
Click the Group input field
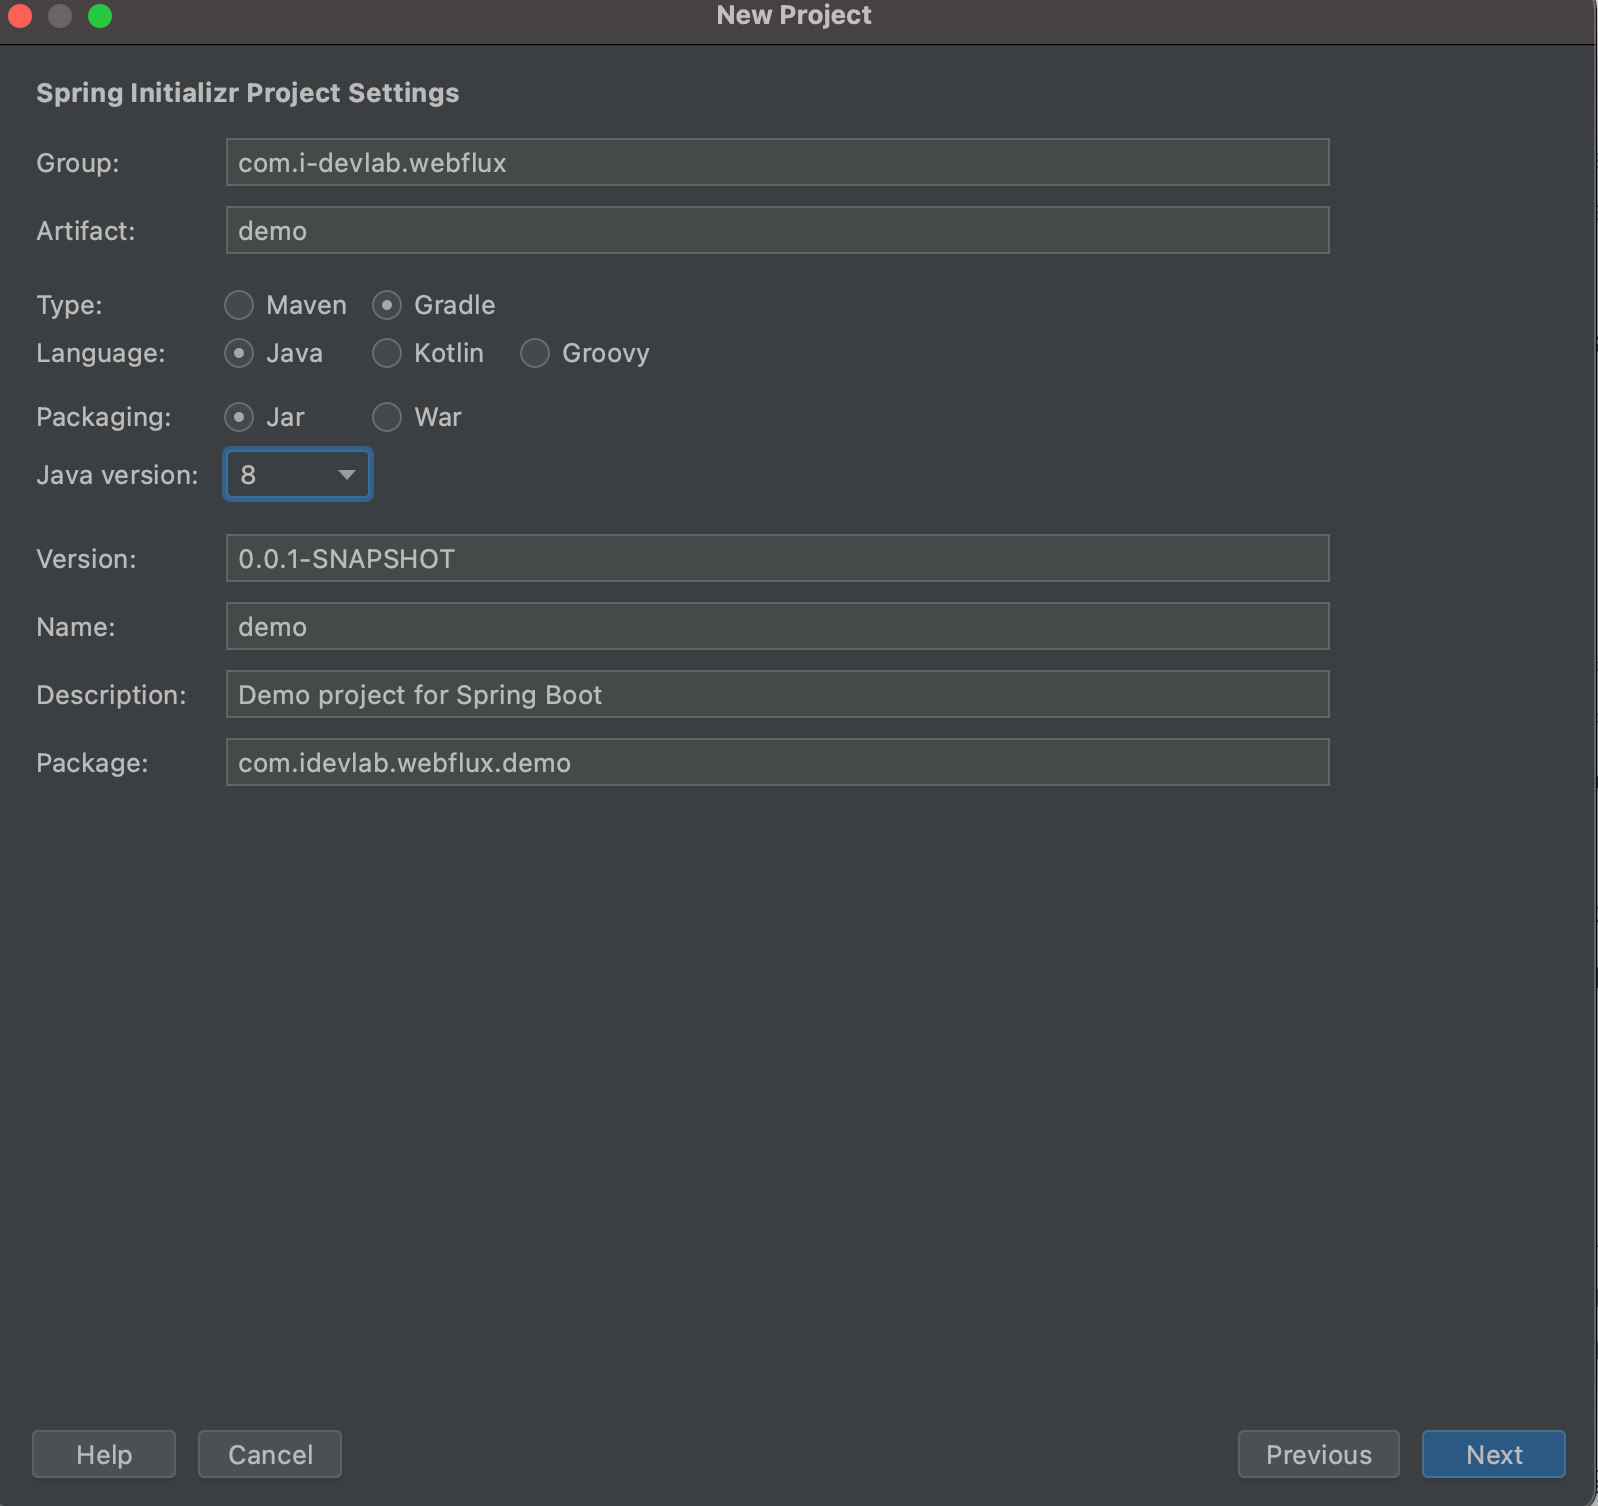click(777, 163)
